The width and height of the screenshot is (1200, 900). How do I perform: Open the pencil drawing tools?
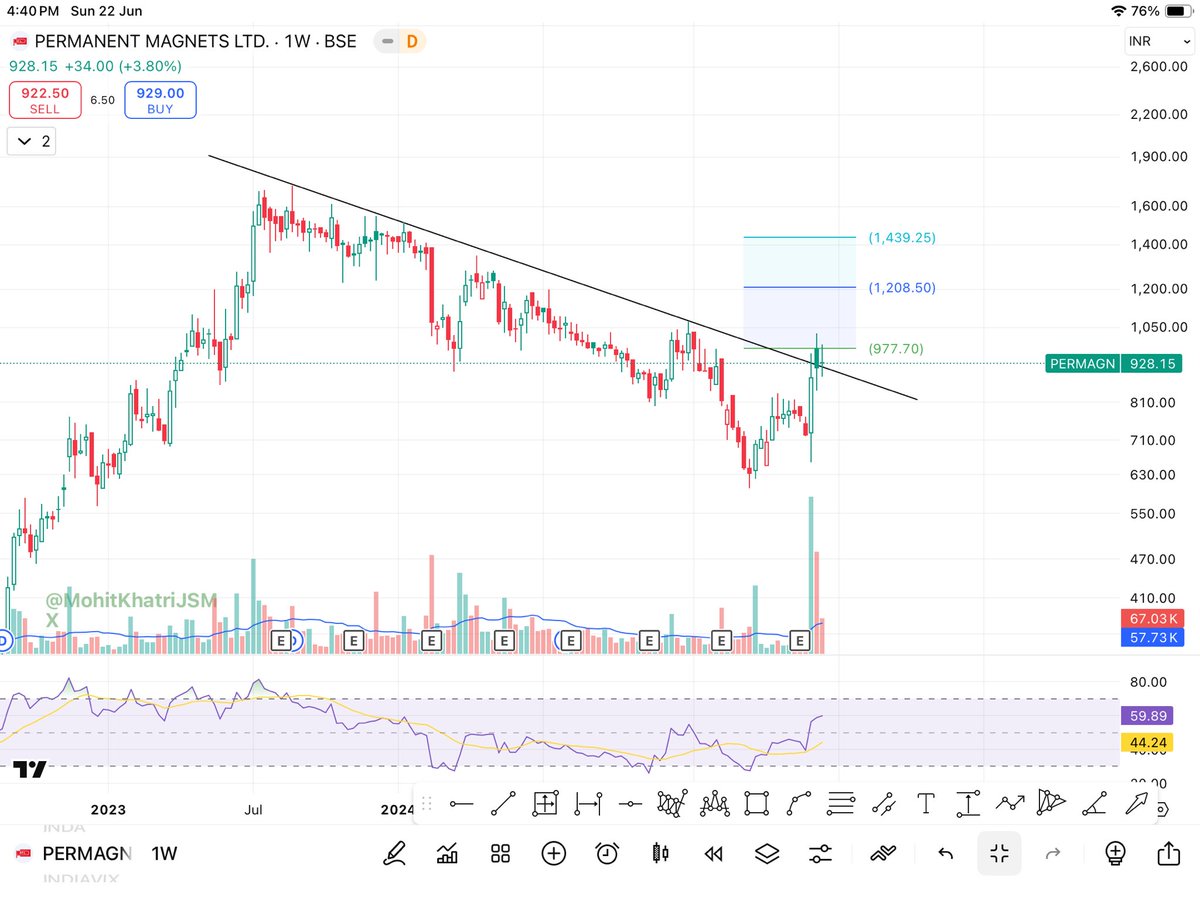pos(396,854)
